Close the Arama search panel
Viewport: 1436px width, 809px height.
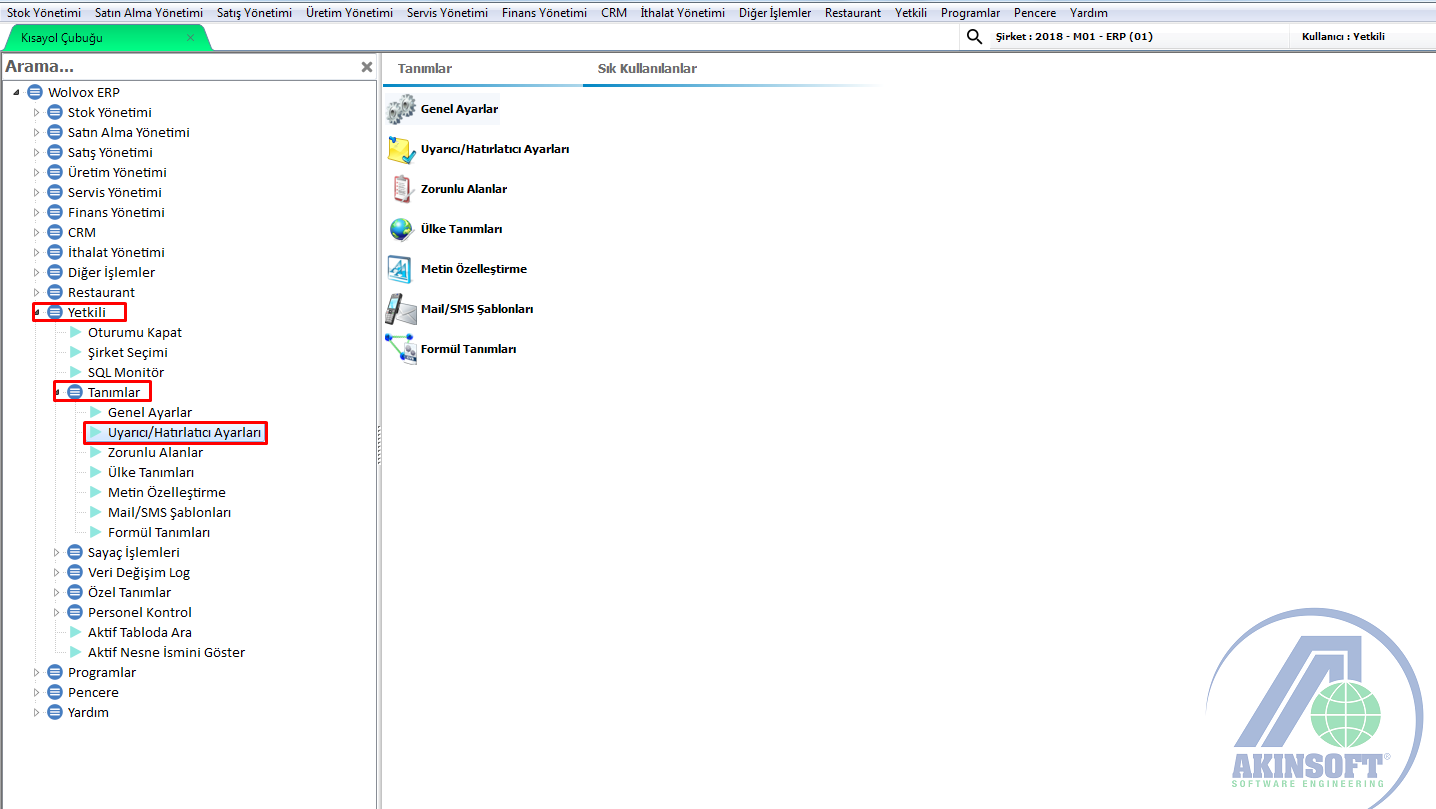tap(367, 67)
